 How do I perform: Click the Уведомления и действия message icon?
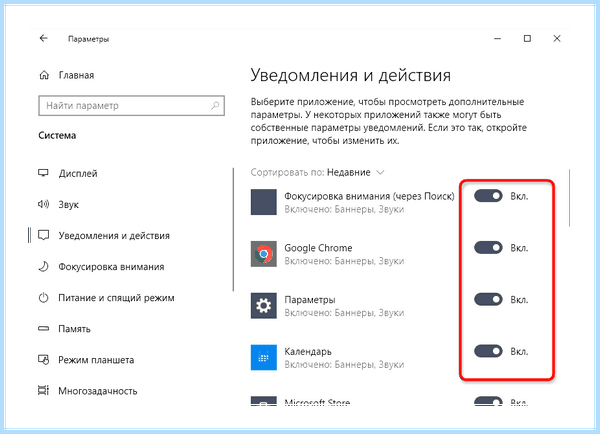(44, 235)
